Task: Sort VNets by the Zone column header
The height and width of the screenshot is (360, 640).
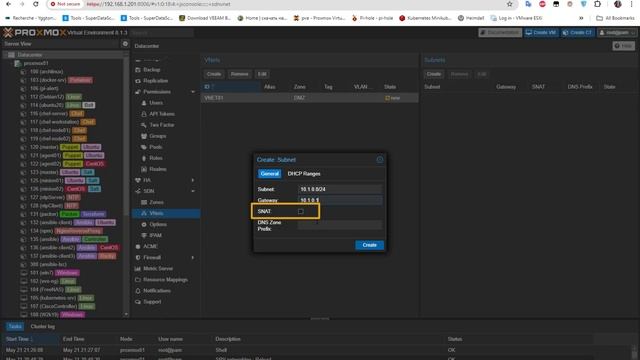Action: [x=300, y=87]
